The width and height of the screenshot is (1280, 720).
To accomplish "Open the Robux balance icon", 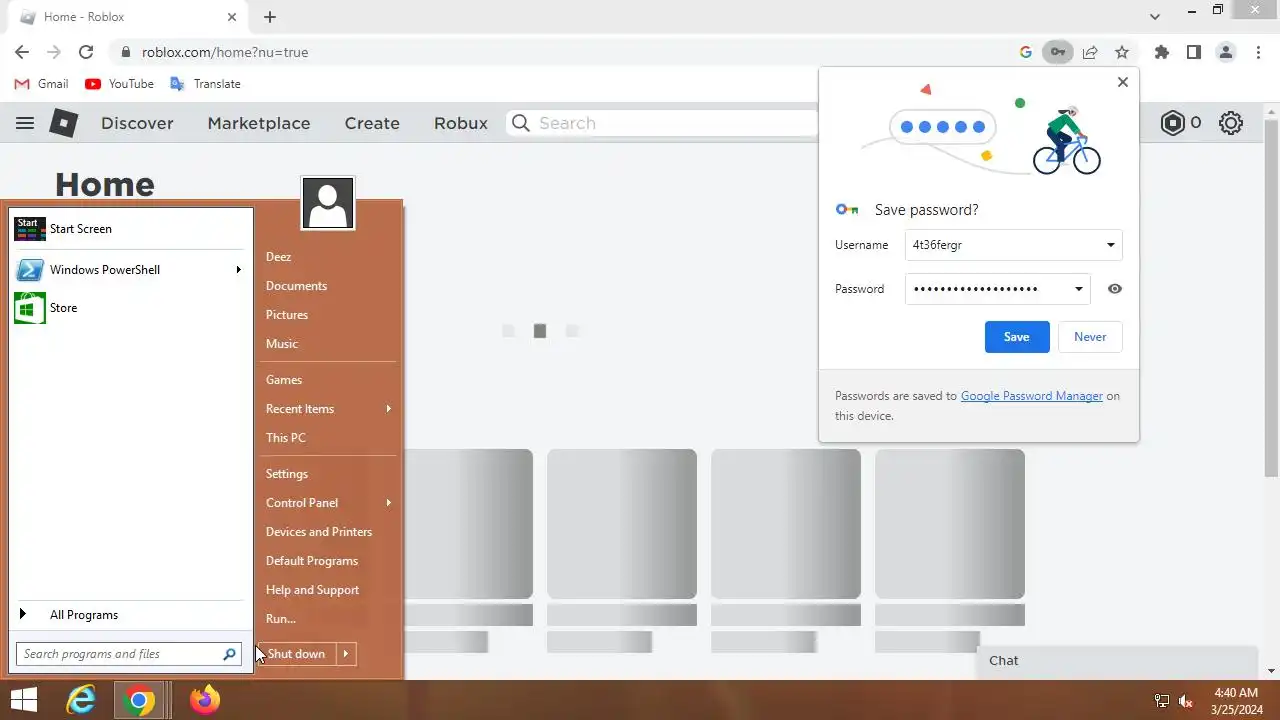I will pos(1172,123).
